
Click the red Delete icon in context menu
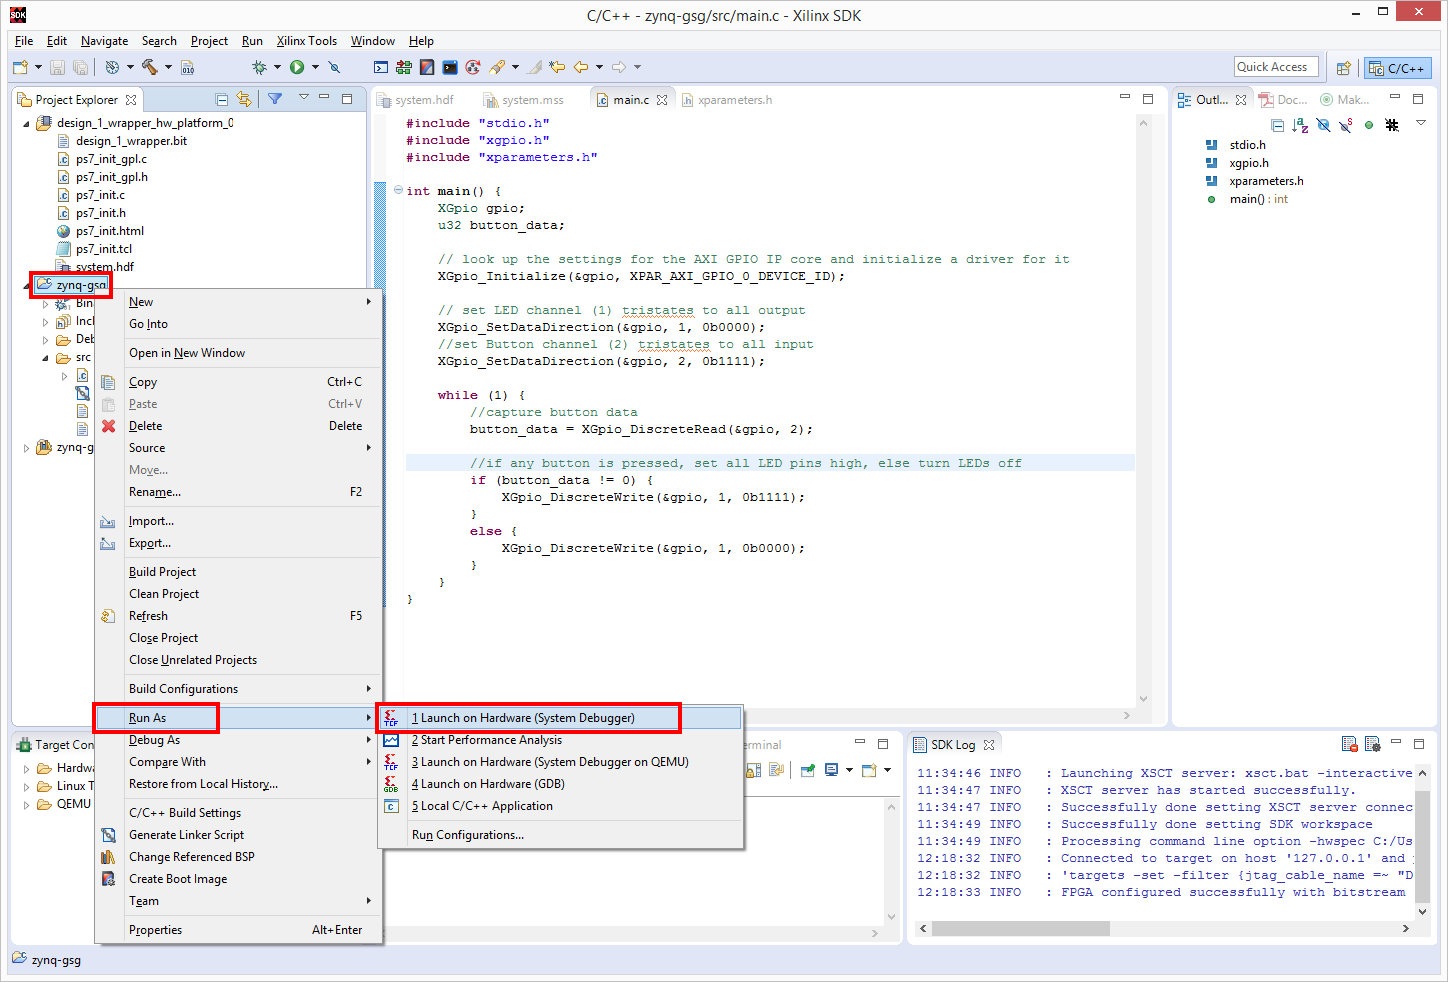point(108,426)
